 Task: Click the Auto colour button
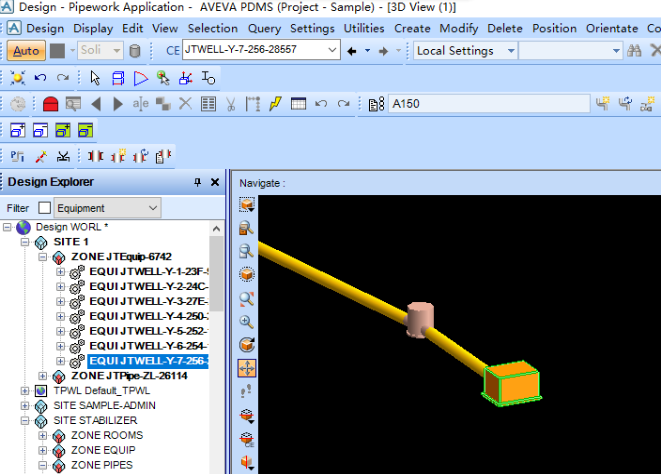[x=27, y=50]
